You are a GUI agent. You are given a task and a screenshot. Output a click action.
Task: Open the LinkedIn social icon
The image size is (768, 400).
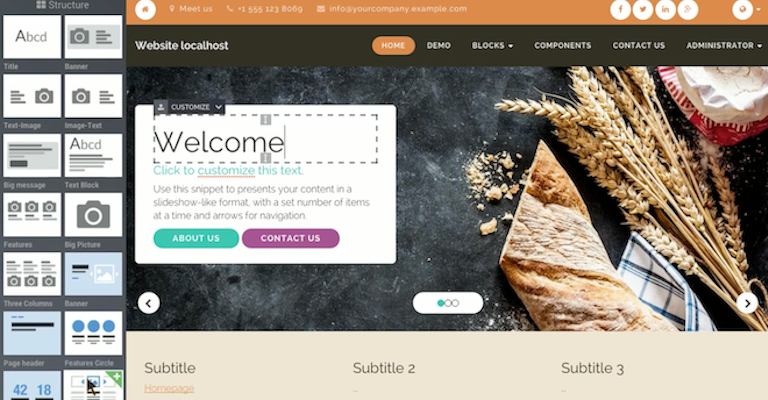tap(665, 9)
